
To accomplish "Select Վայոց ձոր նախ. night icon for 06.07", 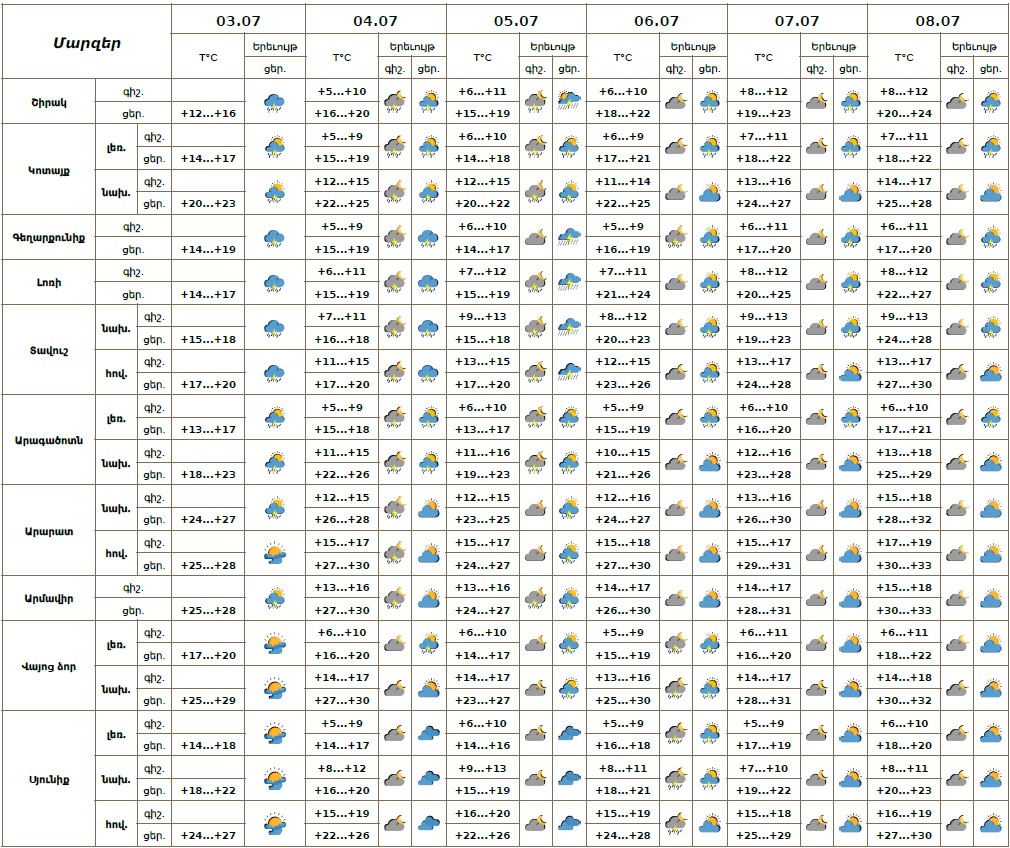I will click(676, 689).
